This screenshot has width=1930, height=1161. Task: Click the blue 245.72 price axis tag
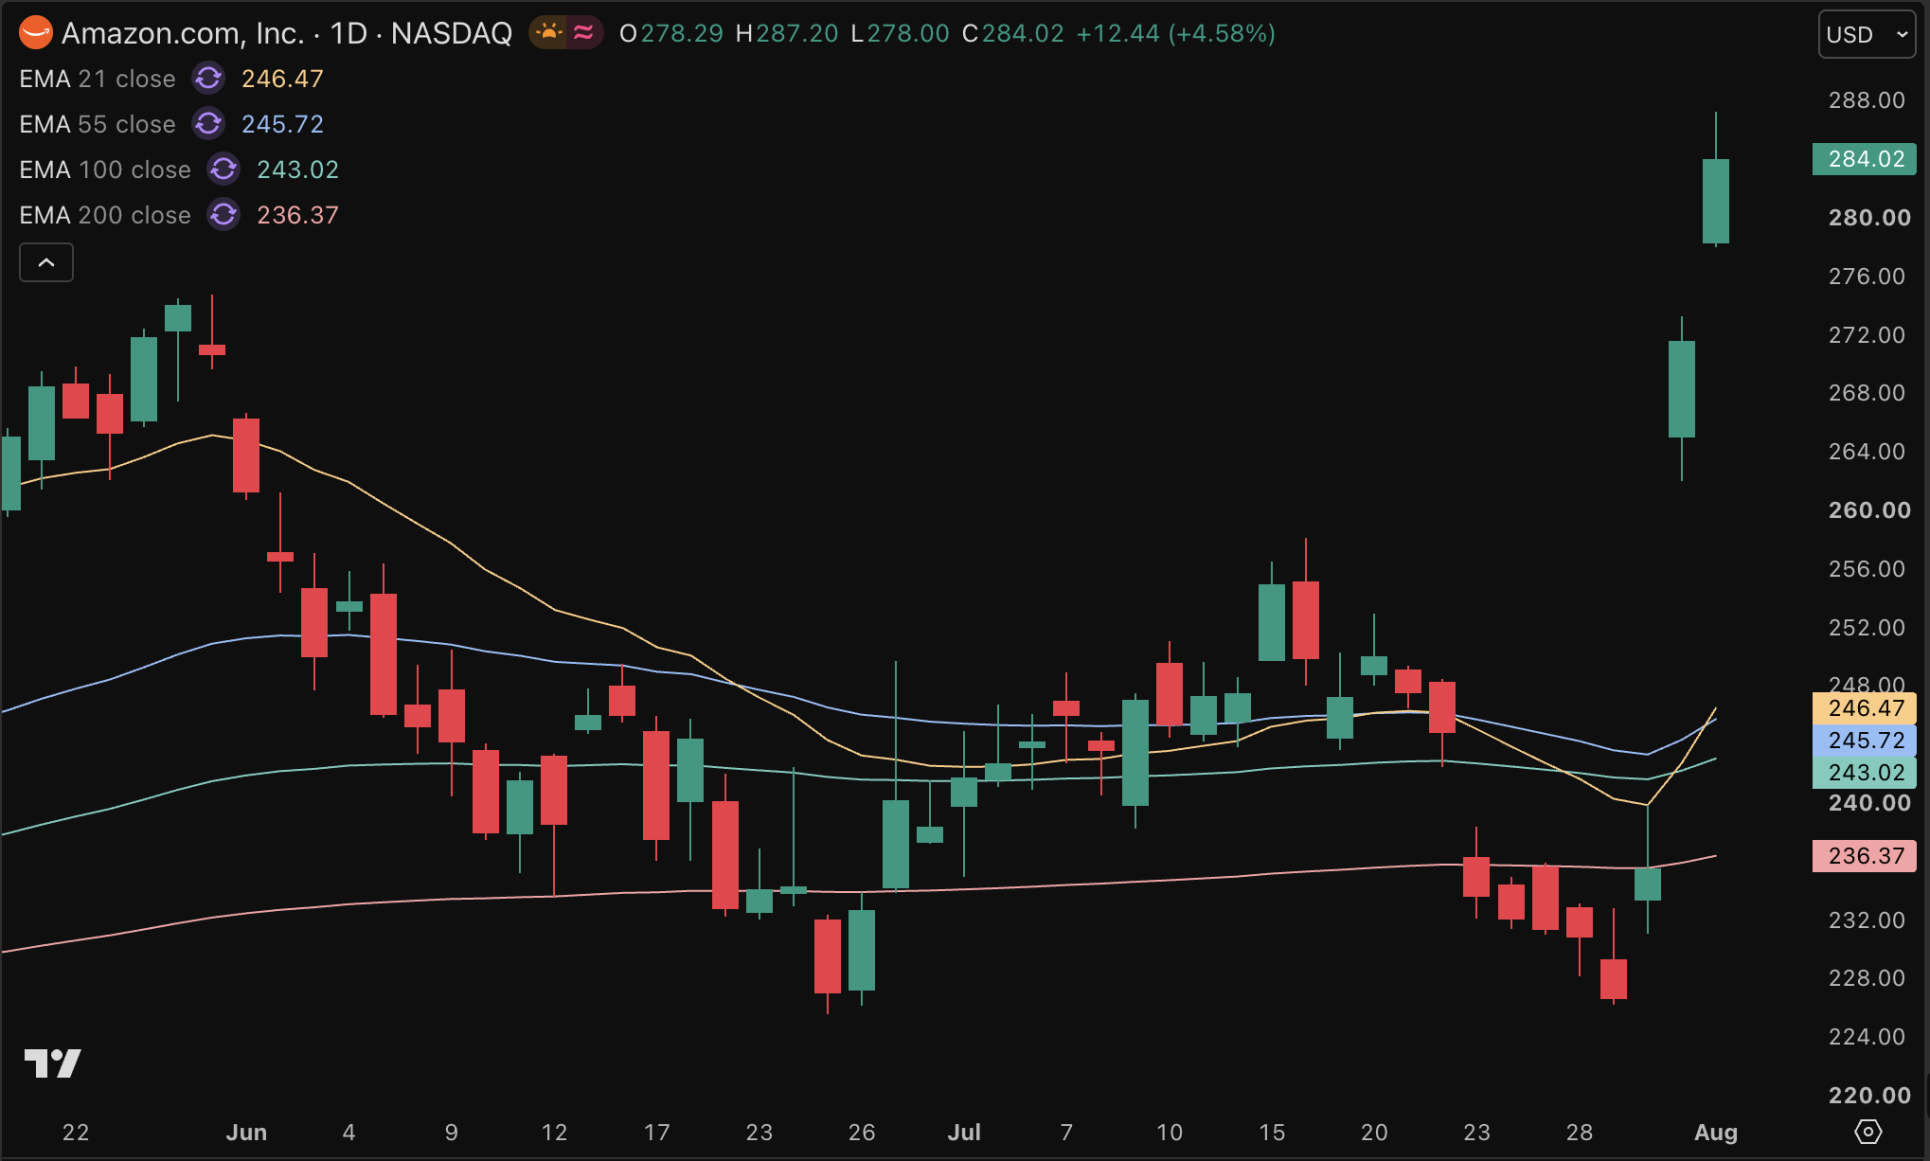(1865, 740)
